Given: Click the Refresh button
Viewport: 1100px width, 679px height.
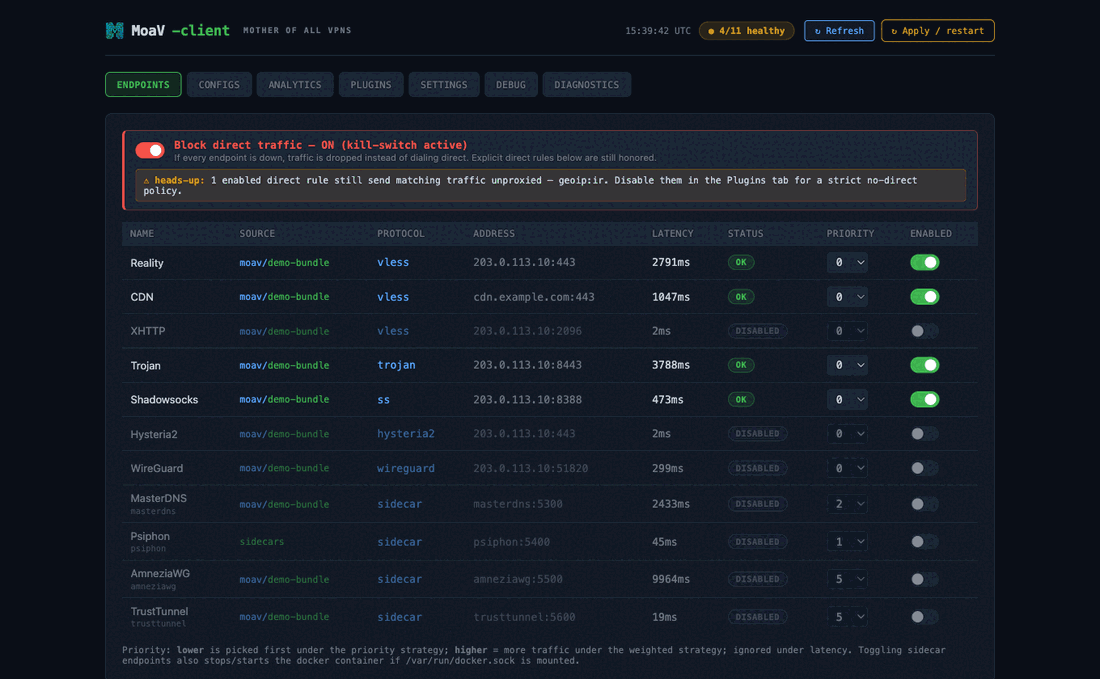Looking at the screenshot, I should (x=839, y=31).
